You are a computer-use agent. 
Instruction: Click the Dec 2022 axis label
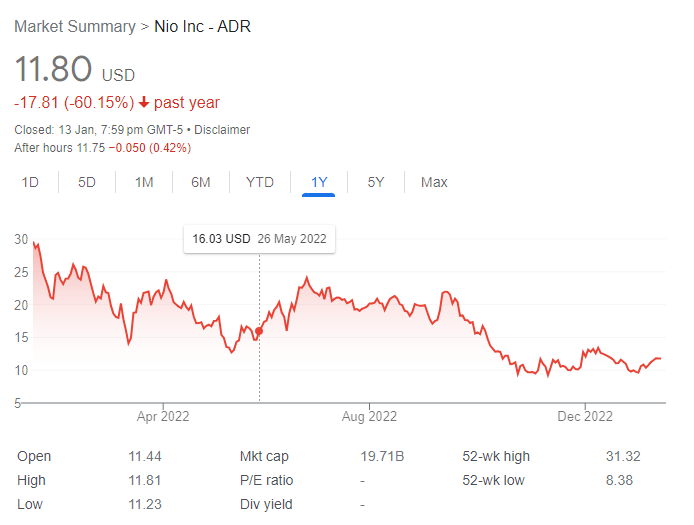(x=584, y=416)
